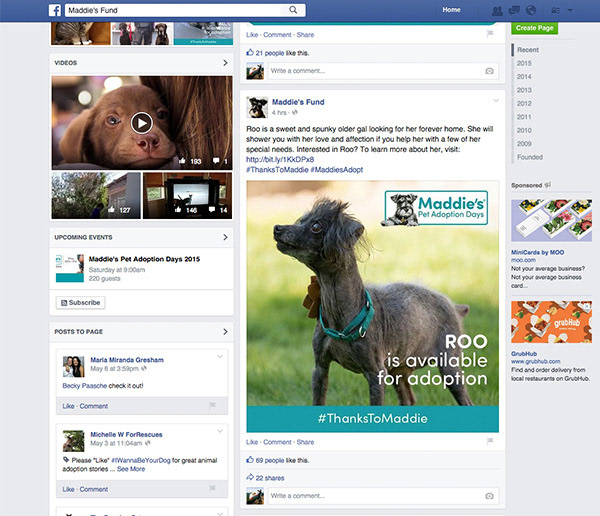Click the Sponsored ads megaphone icon
600x516 pixels.
[x=548, y=185]
